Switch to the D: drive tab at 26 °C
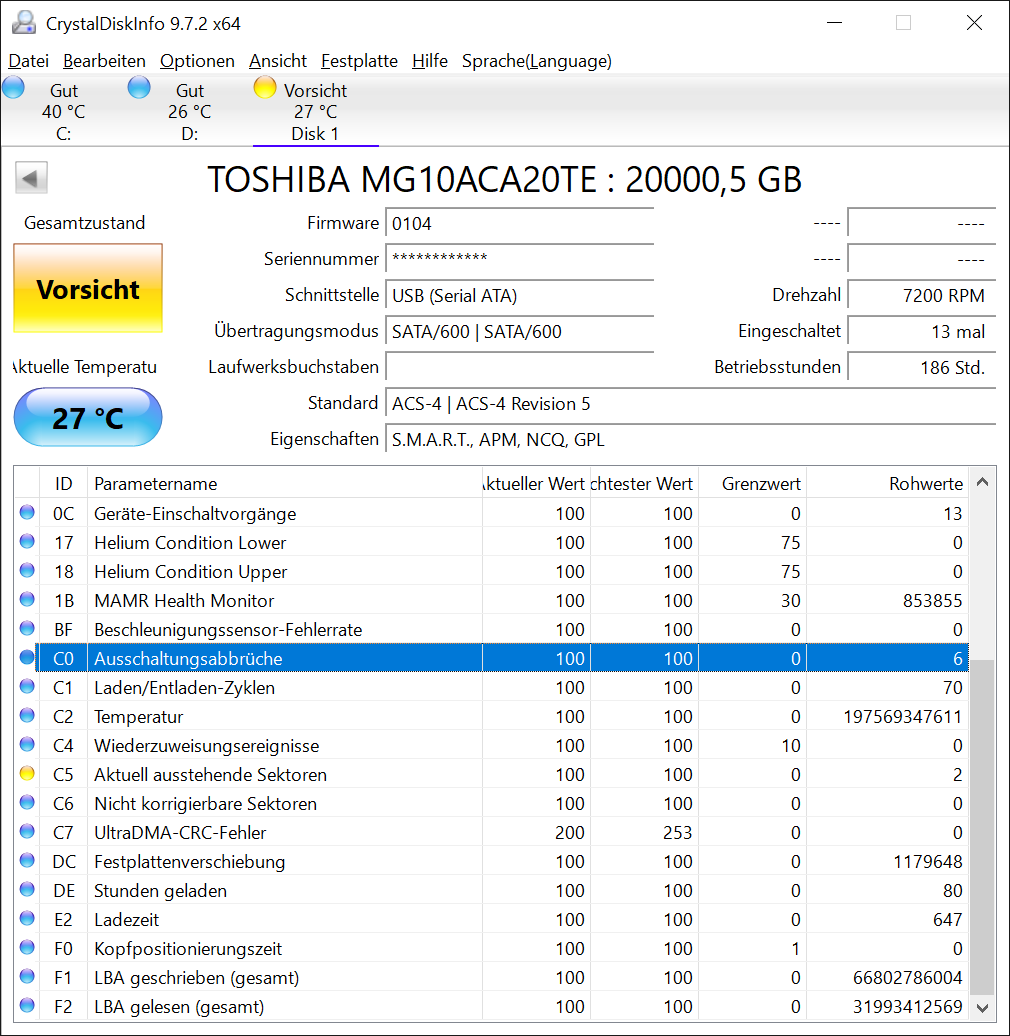This screenshot has height=1036, width=1010. point(190,112)
